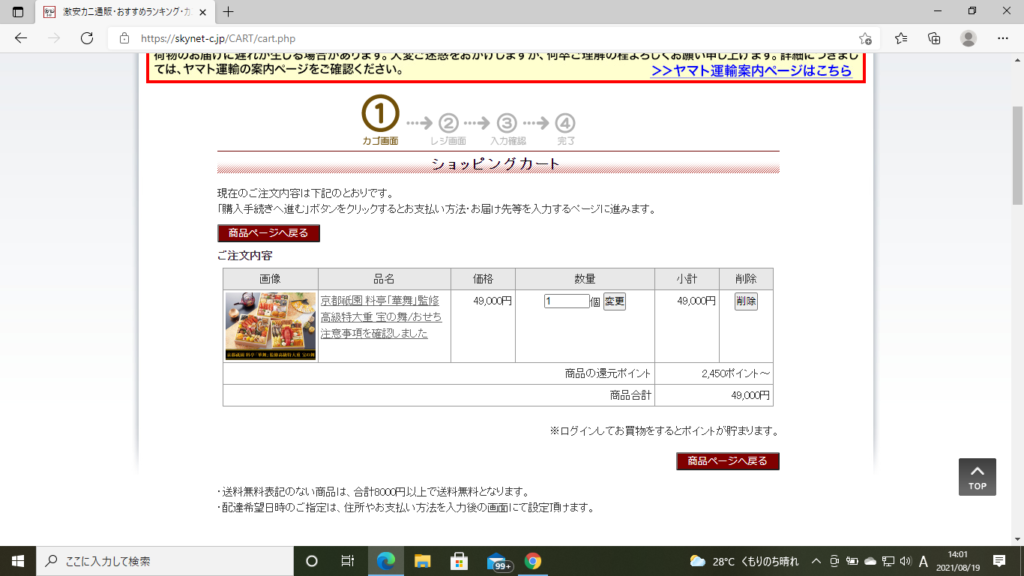
Task: Open the Collections icon
Action: 935,38
